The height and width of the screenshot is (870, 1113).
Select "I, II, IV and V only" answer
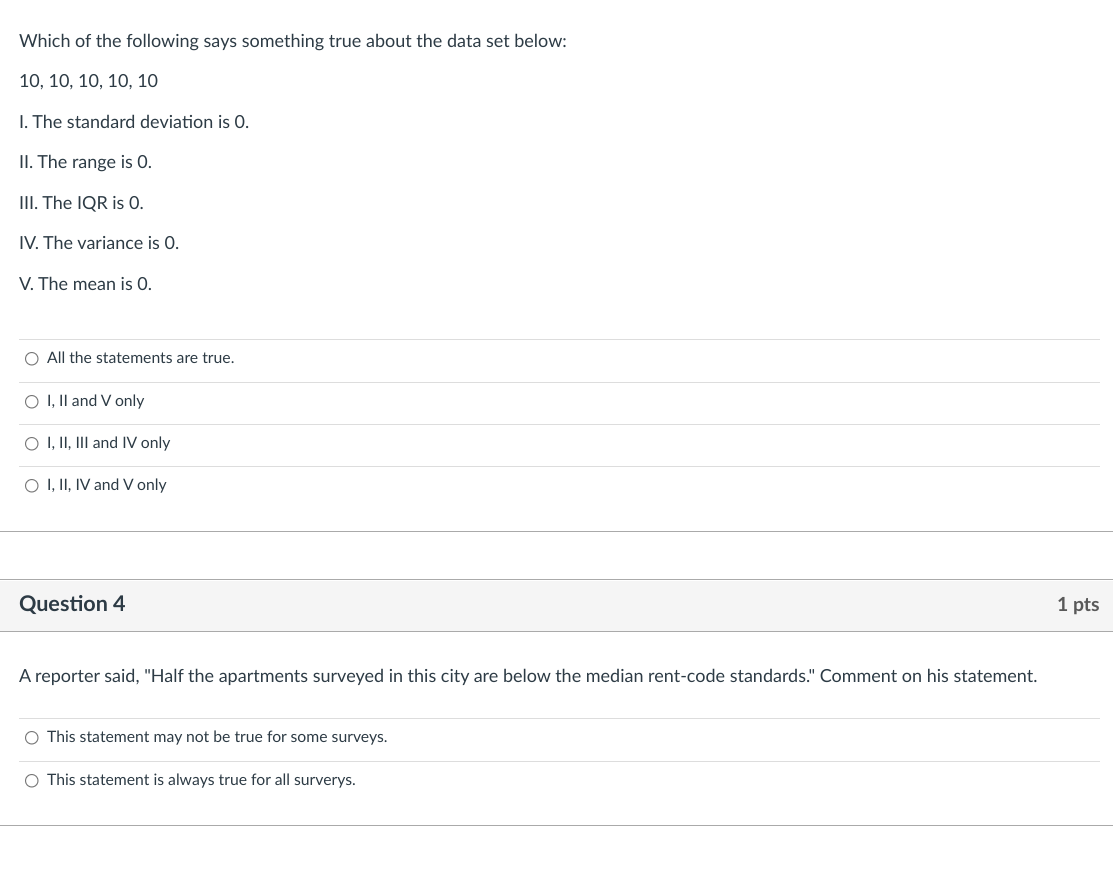(31, 485)
